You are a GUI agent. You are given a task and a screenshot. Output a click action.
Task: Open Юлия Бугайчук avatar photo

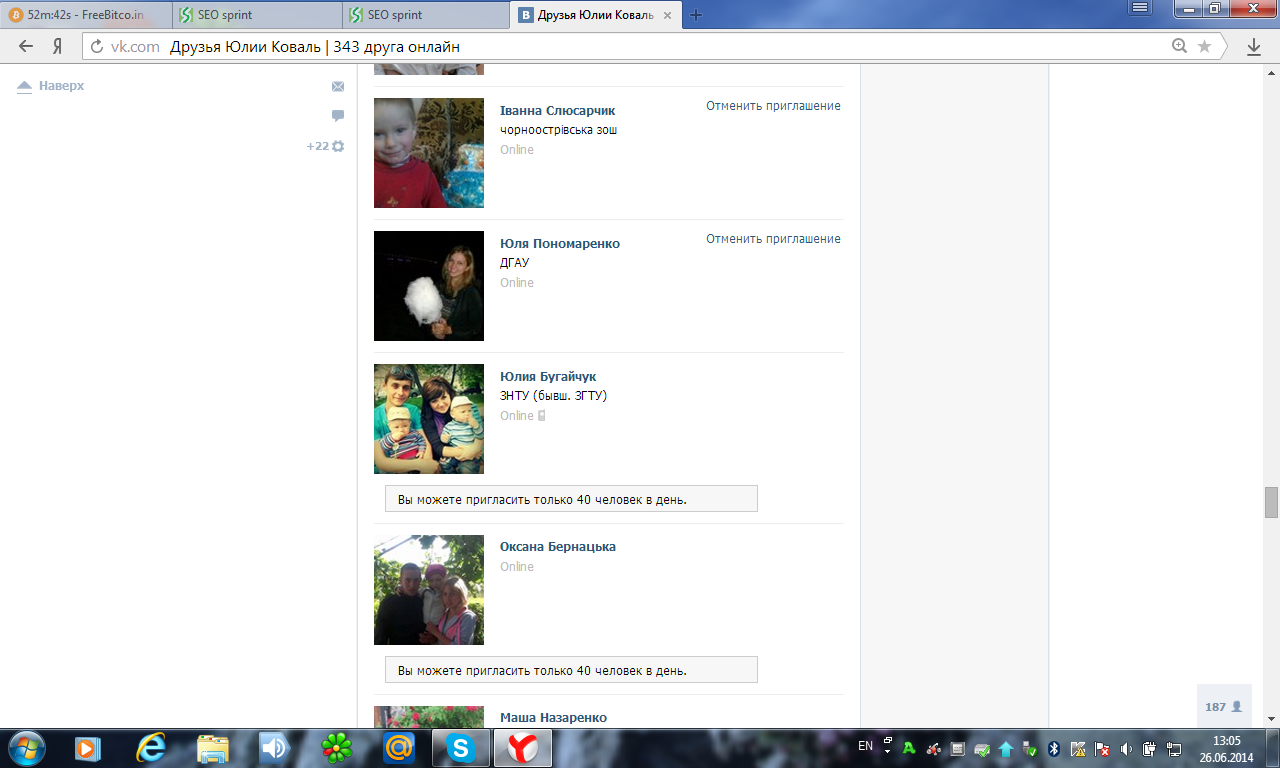429,419
